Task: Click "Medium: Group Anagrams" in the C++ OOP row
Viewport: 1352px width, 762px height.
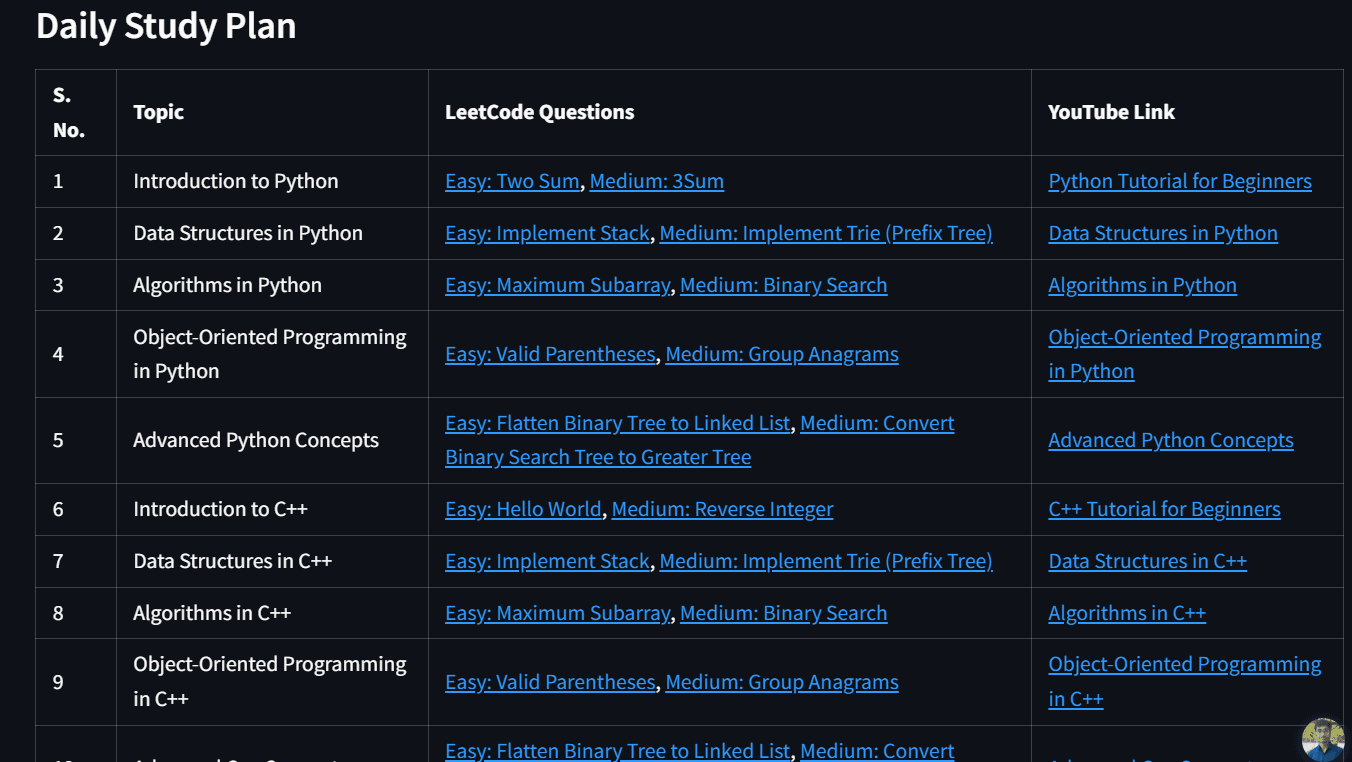Action: tap(782, 682)
